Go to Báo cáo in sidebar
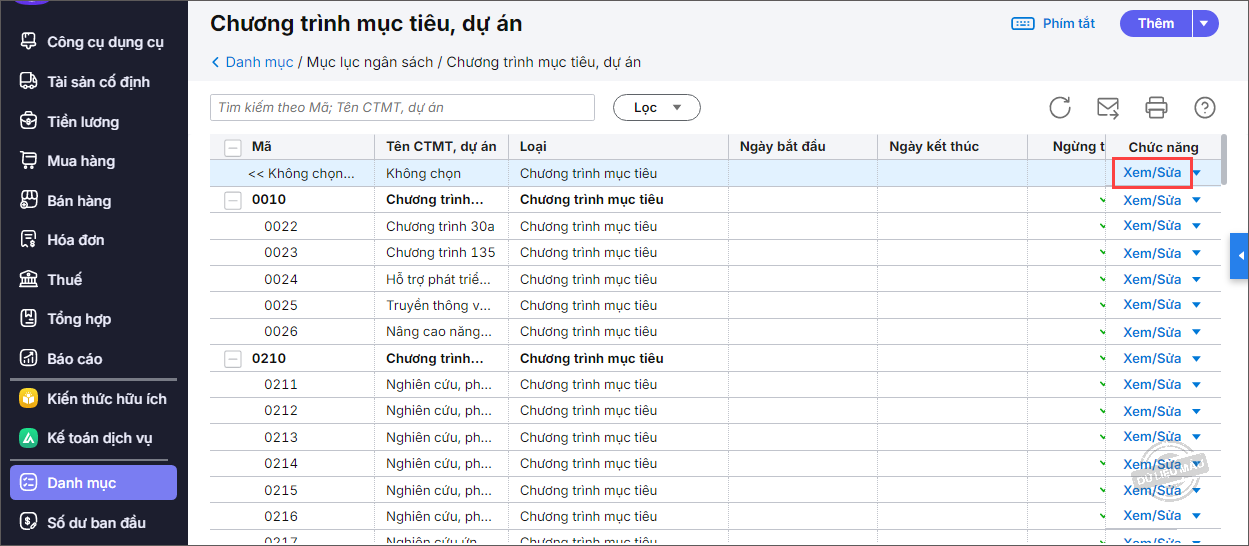 [75, 359]
